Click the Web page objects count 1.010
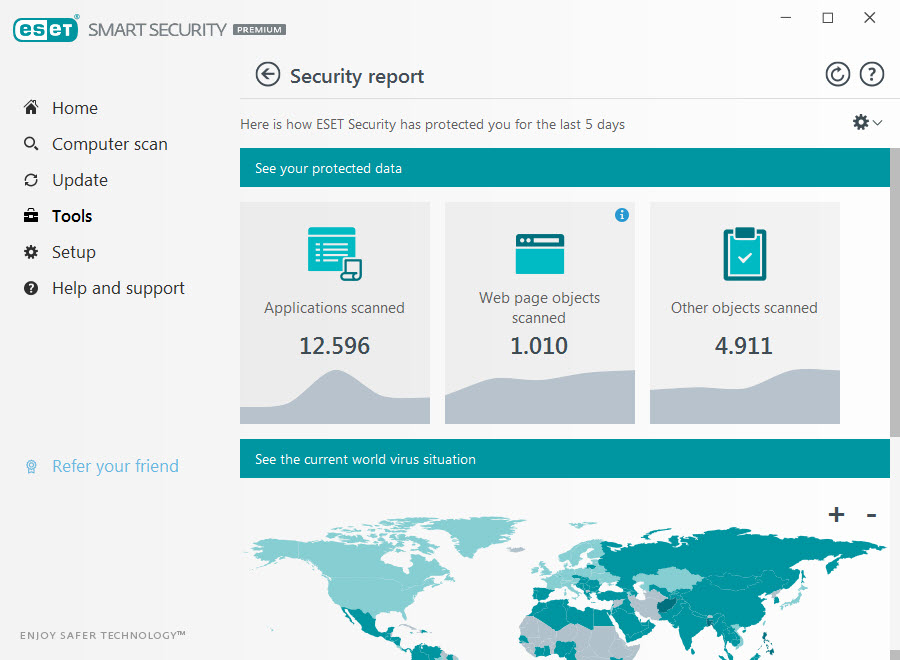Viewport: 900px width, 660px height. tap(539, 345)
